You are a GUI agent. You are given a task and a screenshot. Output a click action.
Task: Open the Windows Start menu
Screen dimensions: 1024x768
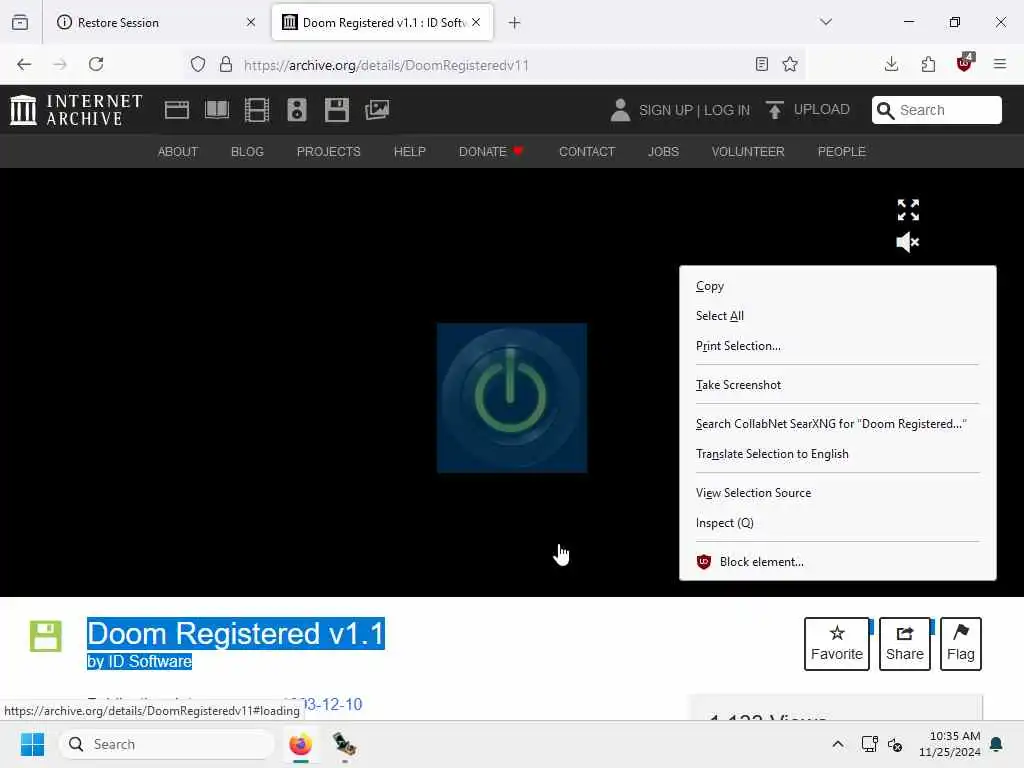pyautogui.click(x=32, y=744)
